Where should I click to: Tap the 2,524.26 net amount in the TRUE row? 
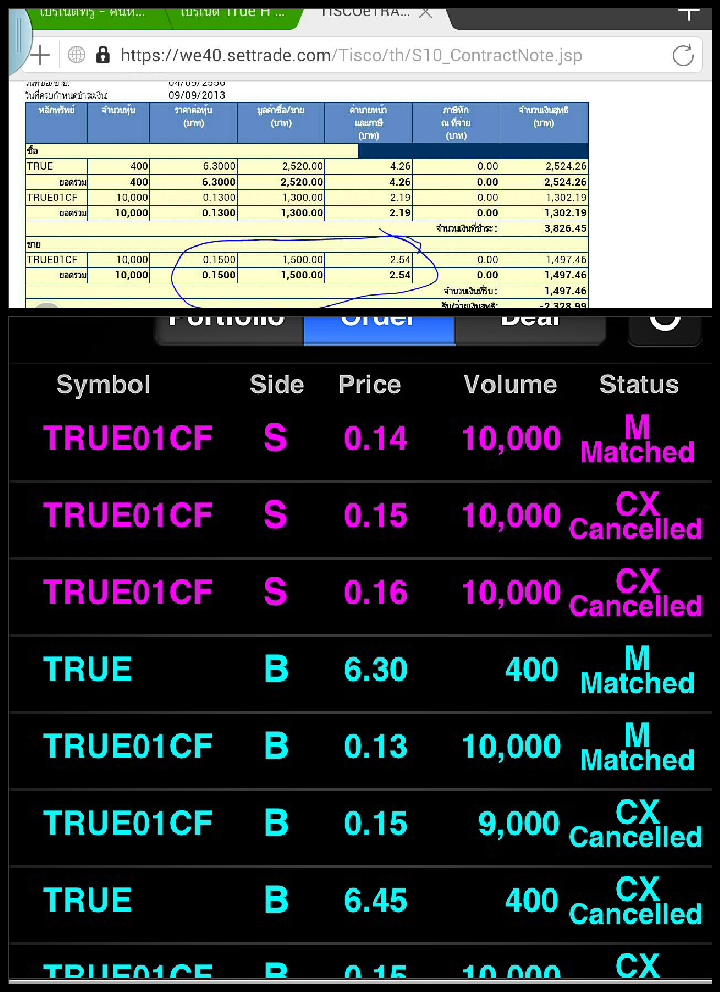click(566, 166)
